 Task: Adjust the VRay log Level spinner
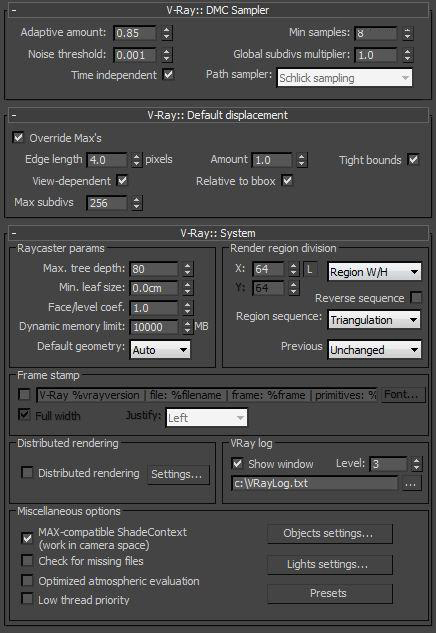click(417, 464)
